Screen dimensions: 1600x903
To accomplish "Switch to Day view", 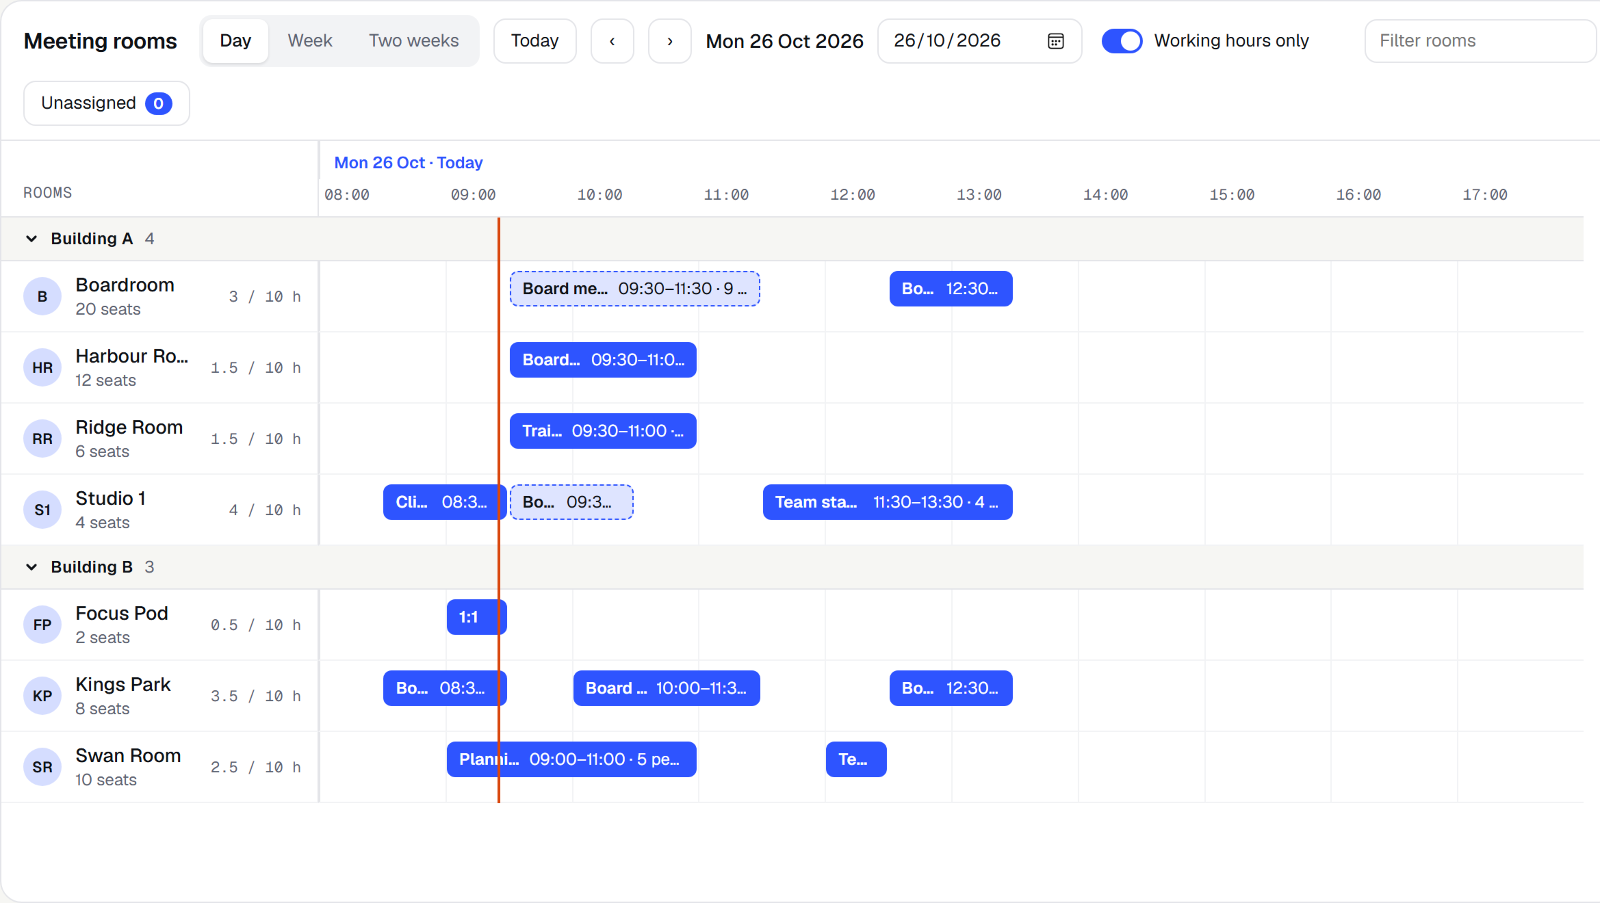I will click(x=235, y=41).
